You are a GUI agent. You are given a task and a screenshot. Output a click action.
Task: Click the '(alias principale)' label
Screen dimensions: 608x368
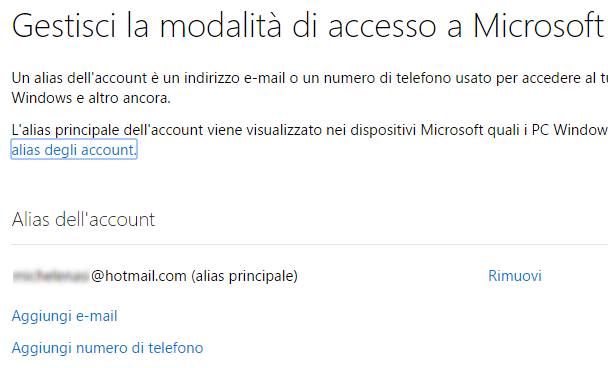tap(244, 276)
